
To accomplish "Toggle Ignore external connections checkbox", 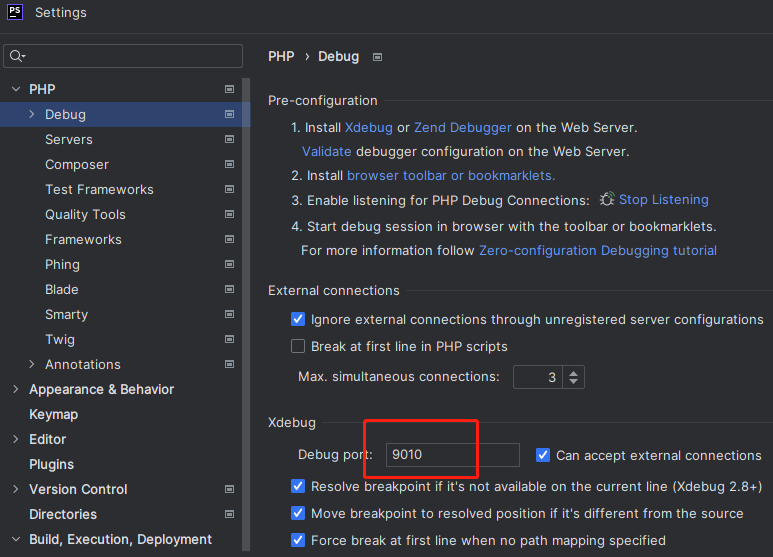I will (x=298, y=319).
